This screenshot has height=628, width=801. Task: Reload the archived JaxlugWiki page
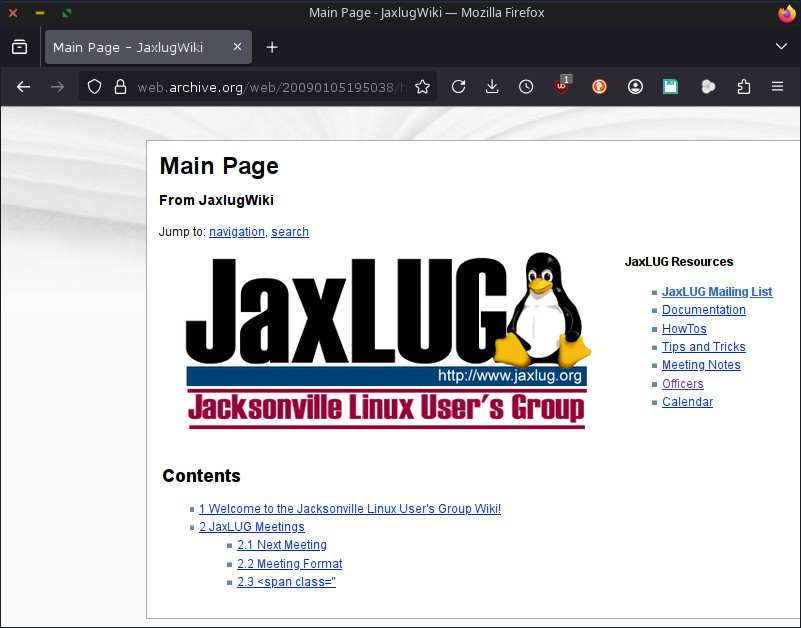pyautogui.click(x=458, y=87)
